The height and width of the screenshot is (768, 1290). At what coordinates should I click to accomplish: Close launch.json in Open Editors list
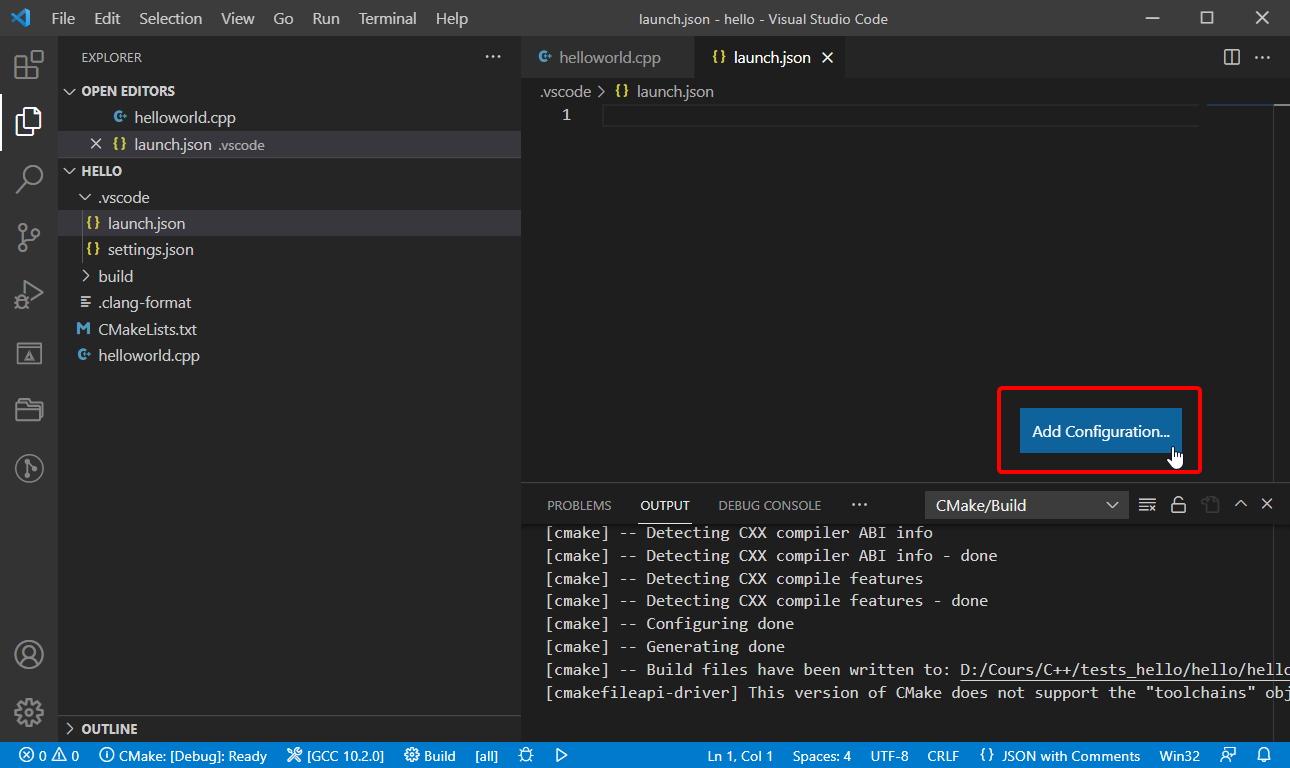tap(96, 144)
